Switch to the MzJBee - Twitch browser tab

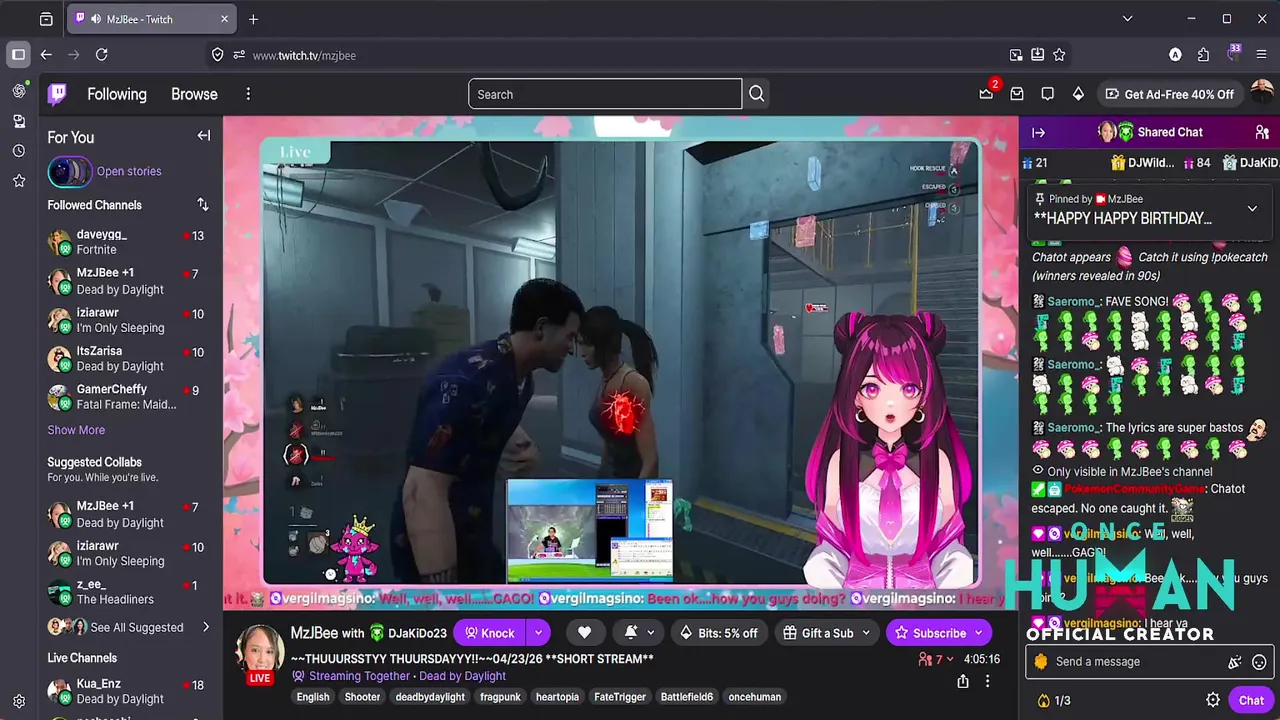tap(152, 19)
